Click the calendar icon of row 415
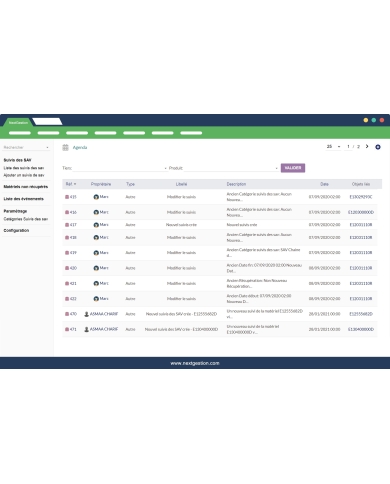The height and width of the screenshot is (484, 390). tap(67, 197)
